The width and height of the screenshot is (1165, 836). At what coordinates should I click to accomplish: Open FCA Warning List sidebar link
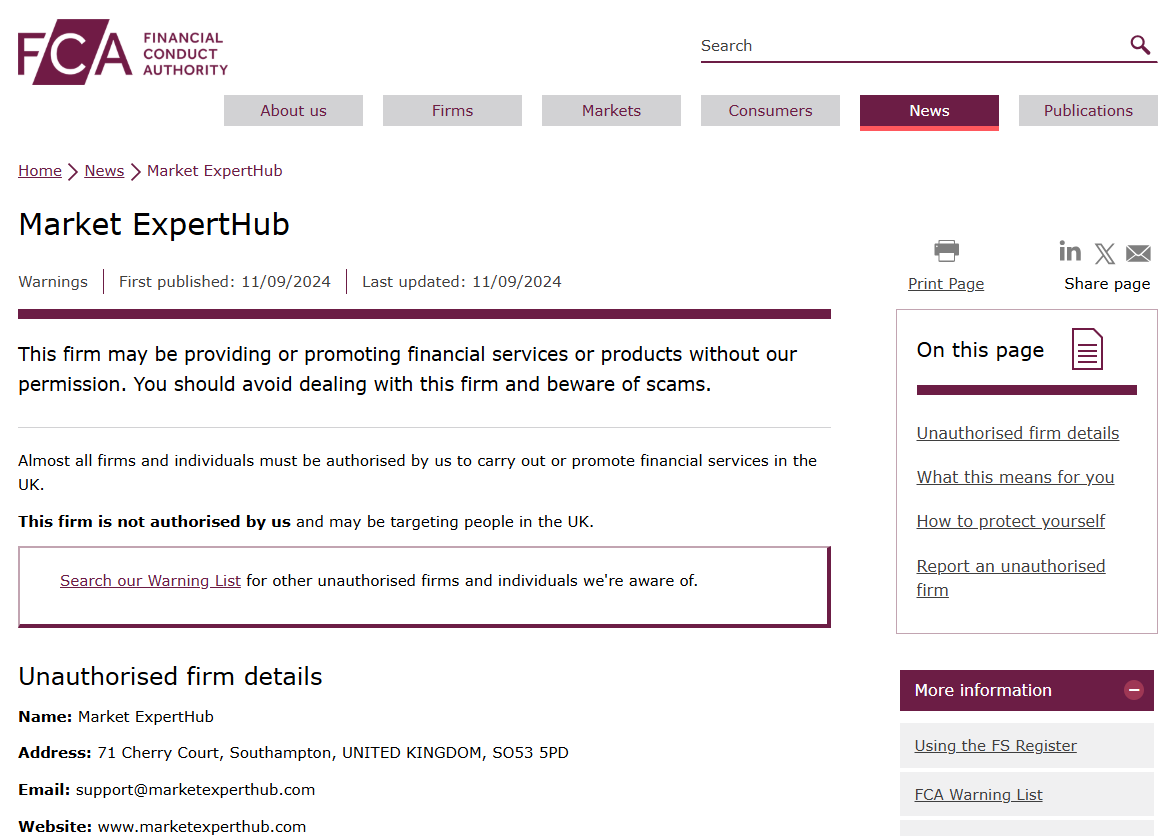pyautogui.click(x=978, y=794)
